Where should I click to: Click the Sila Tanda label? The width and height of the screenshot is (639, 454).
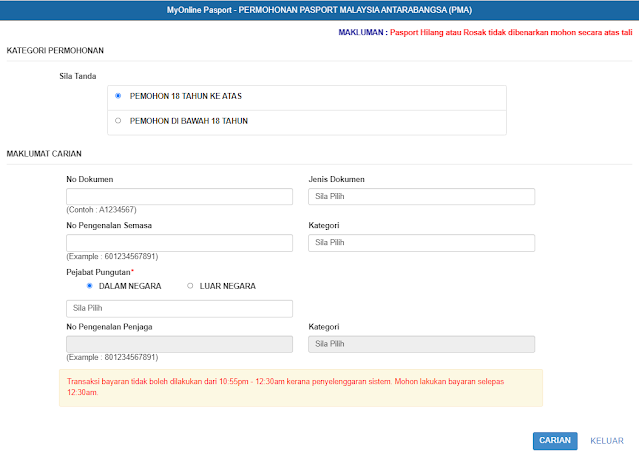pos(77,76)
